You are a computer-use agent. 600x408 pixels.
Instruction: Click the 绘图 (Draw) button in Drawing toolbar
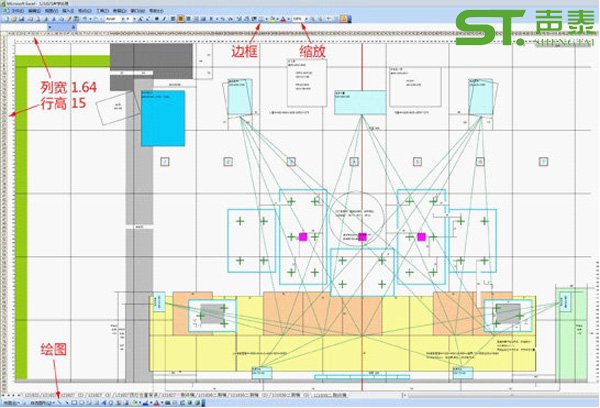[x=10, y=403]
